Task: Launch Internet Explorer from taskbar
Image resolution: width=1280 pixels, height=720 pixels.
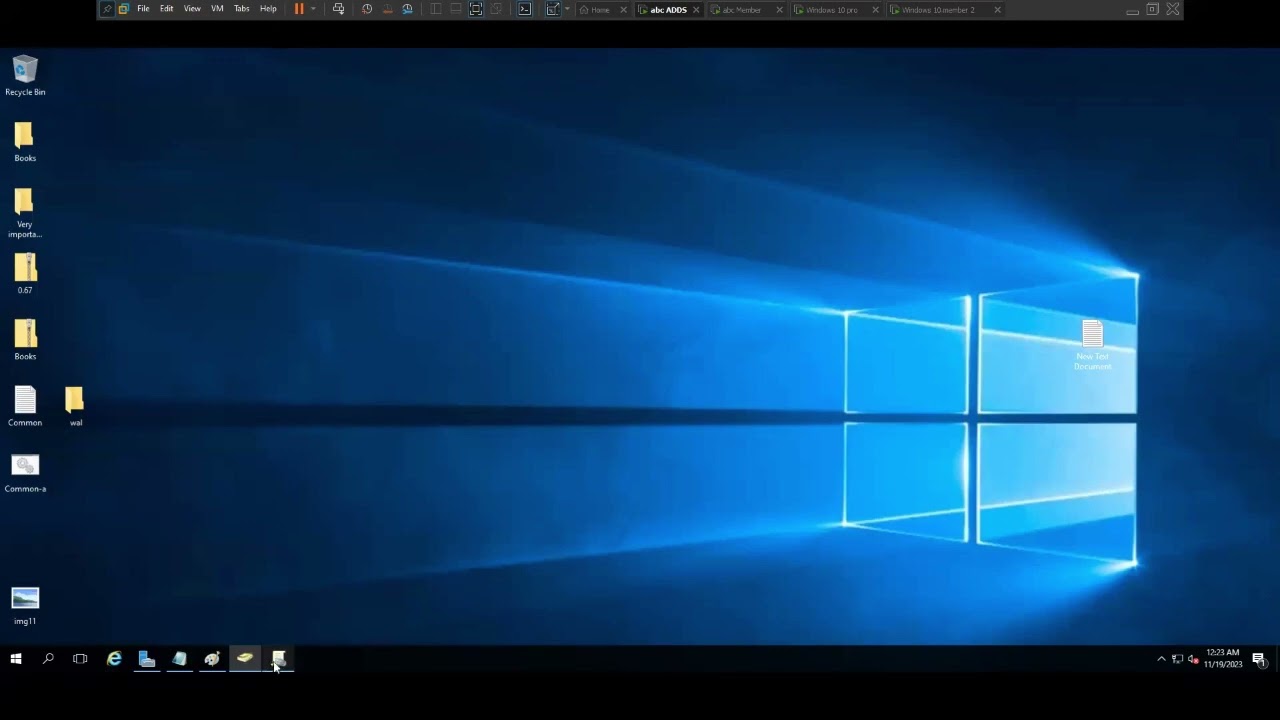Action: pos(114,659)
